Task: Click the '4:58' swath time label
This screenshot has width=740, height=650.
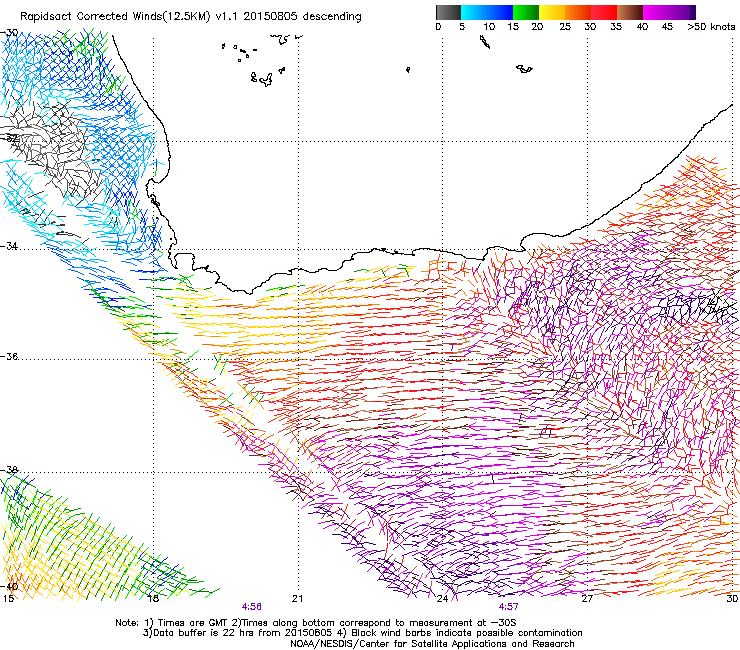Action: tap(252, 607)
